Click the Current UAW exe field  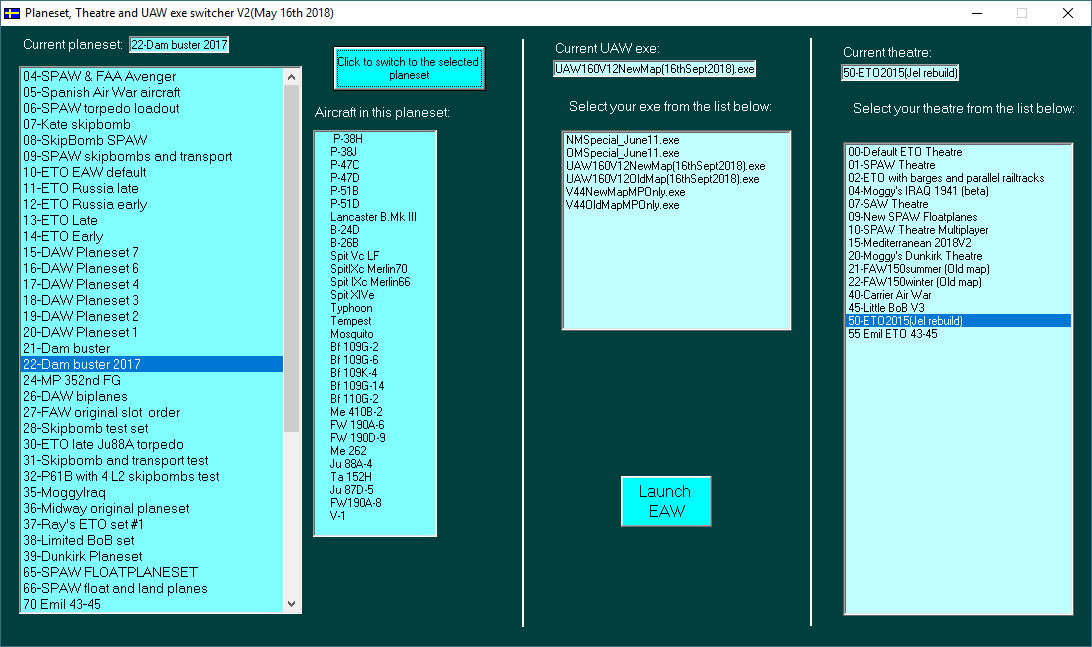654,69
